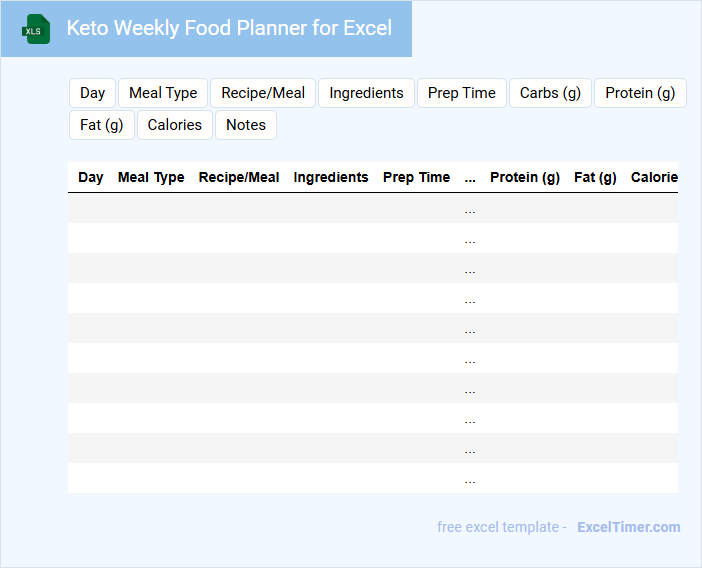702x568 pixels.
Task: Select the Day column tag
Action: (93, 93)
